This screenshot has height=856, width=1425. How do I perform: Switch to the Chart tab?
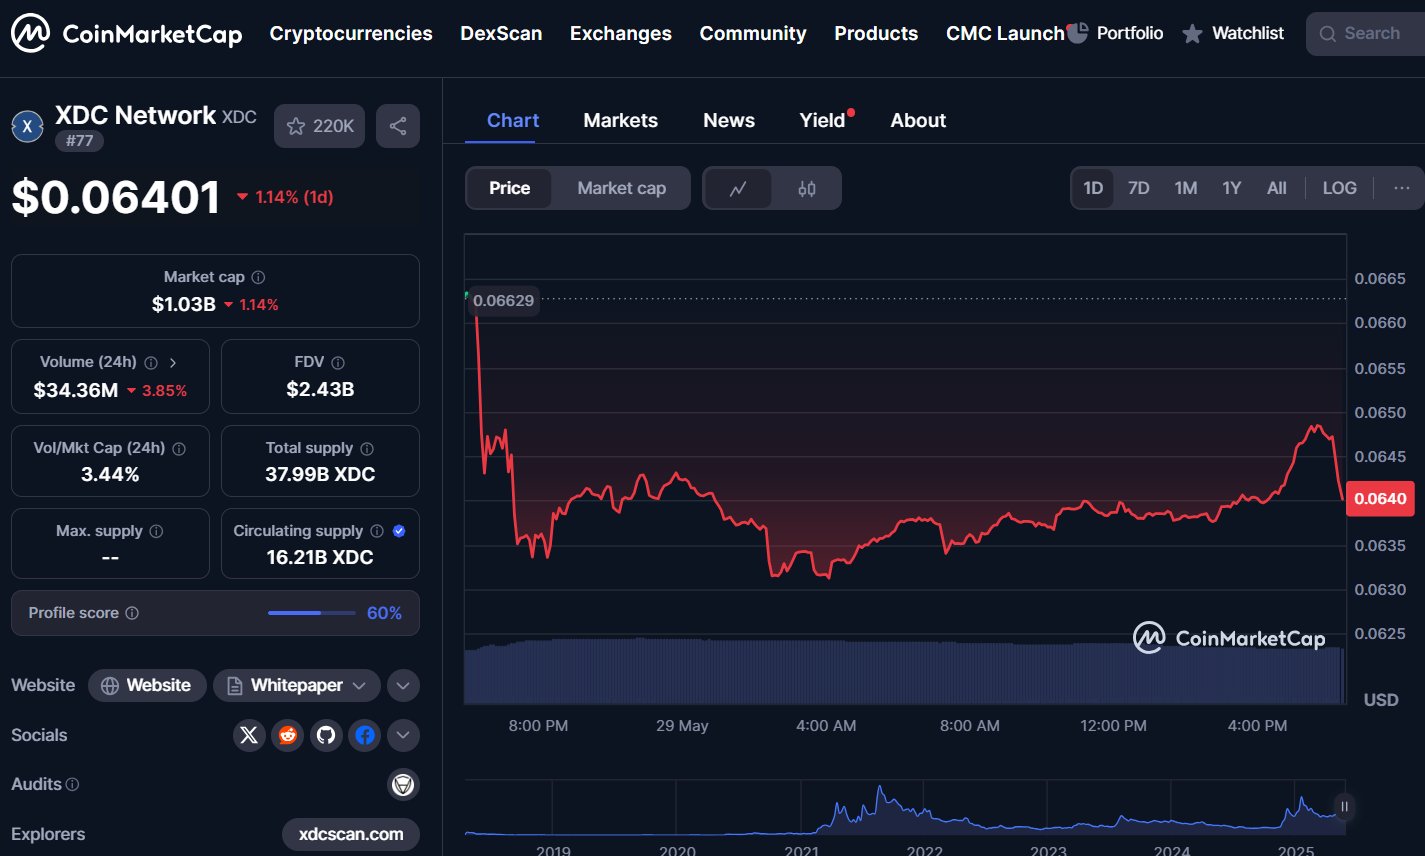(x=513, y=120)
